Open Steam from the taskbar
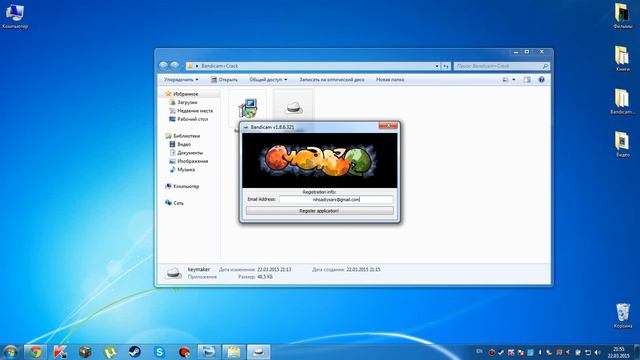The height and width of the screenshot is (360, 640). pyautogui.click(x=135, y=352)
